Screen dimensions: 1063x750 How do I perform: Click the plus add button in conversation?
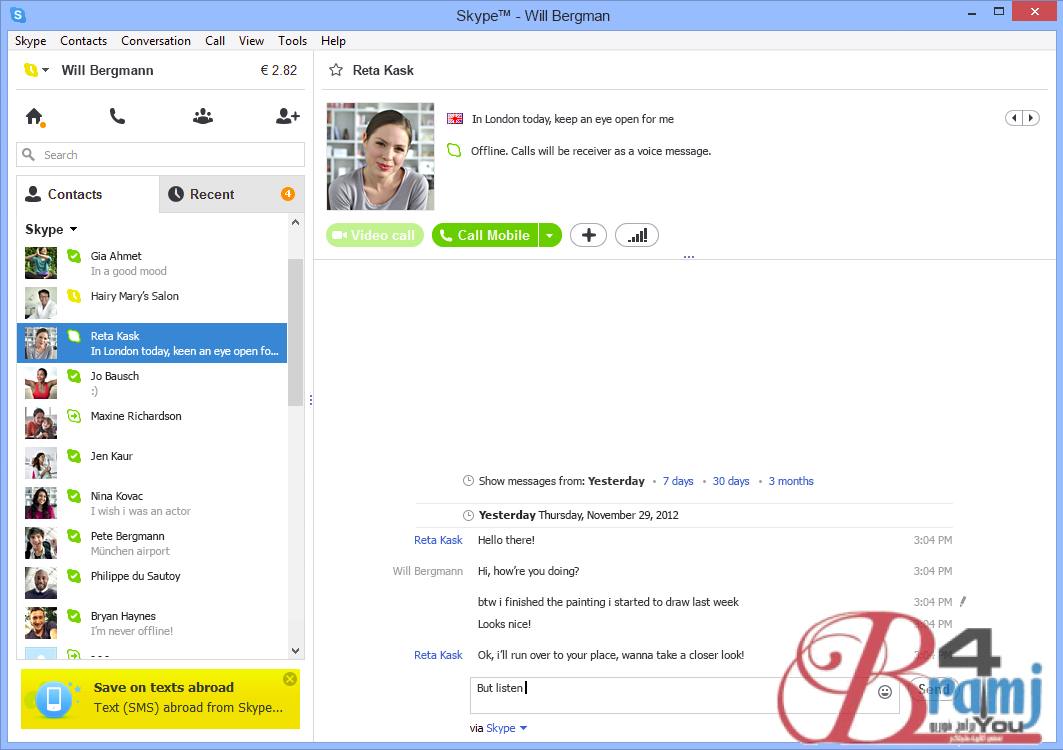pyautogui.click(x=588, y=235)
